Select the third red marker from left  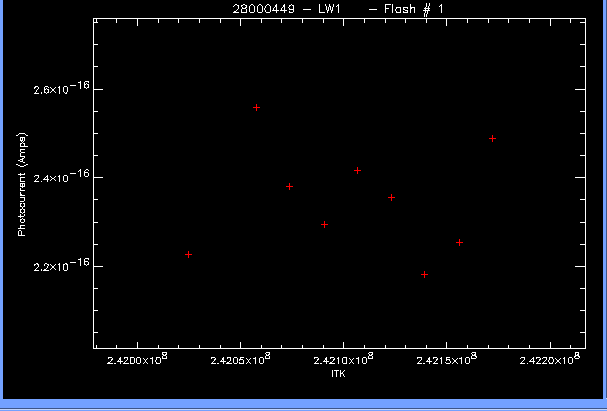point(289,186)
